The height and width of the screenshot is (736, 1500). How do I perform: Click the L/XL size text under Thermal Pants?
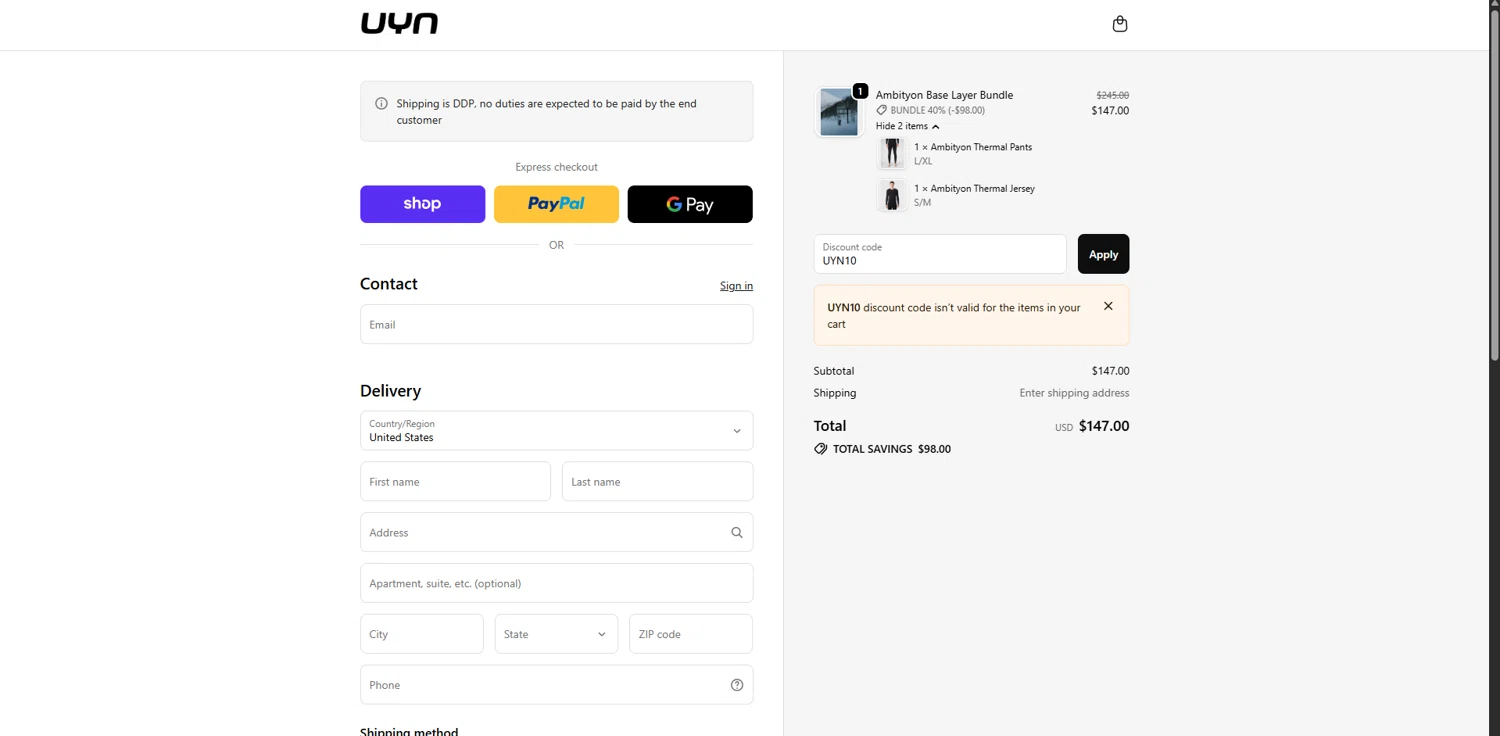923,161
